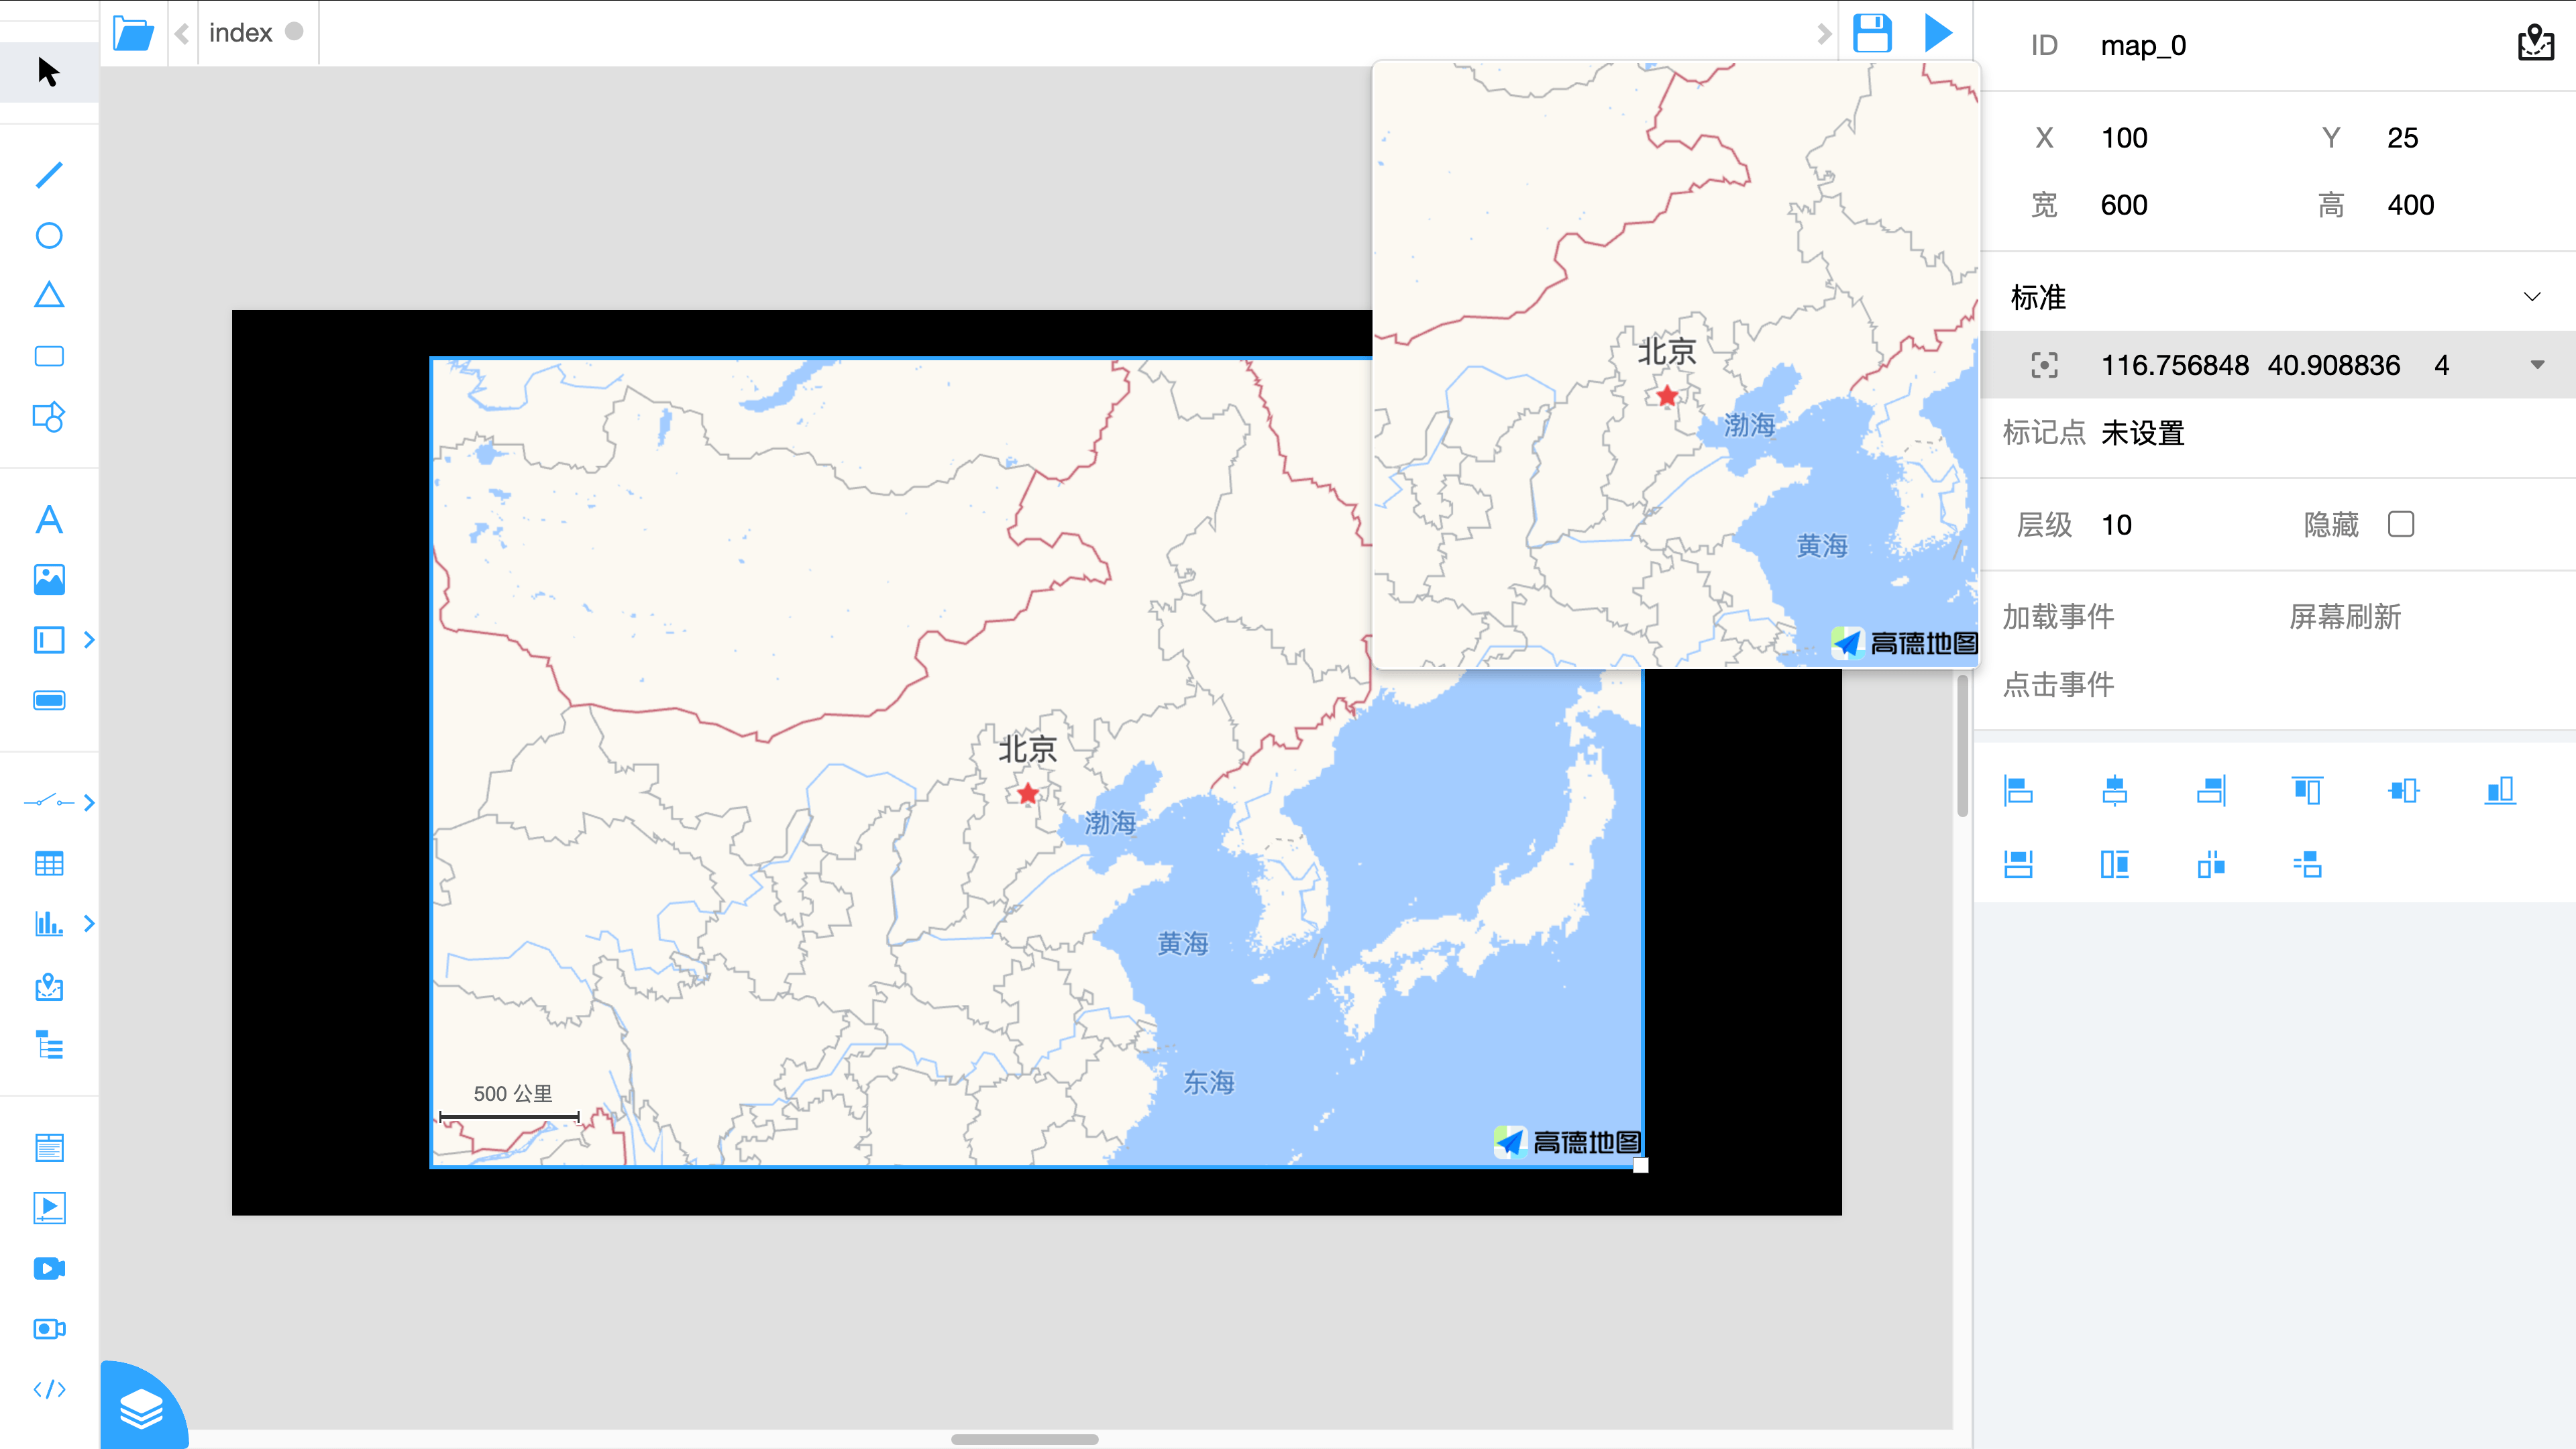This screenshot has height=1449, width=2576.
Task: Select the video player component tool
Action: point(49,1208)
